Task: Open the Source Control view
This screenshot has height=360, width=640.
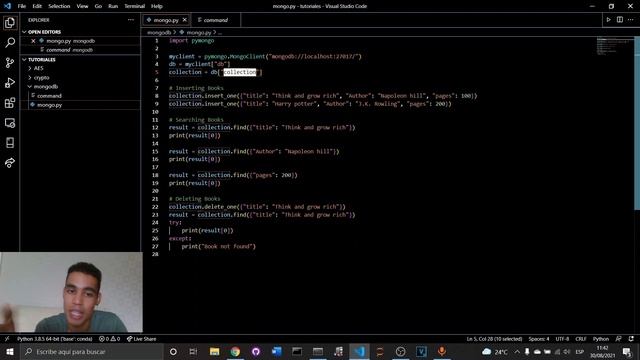Action: click(10, 62)
